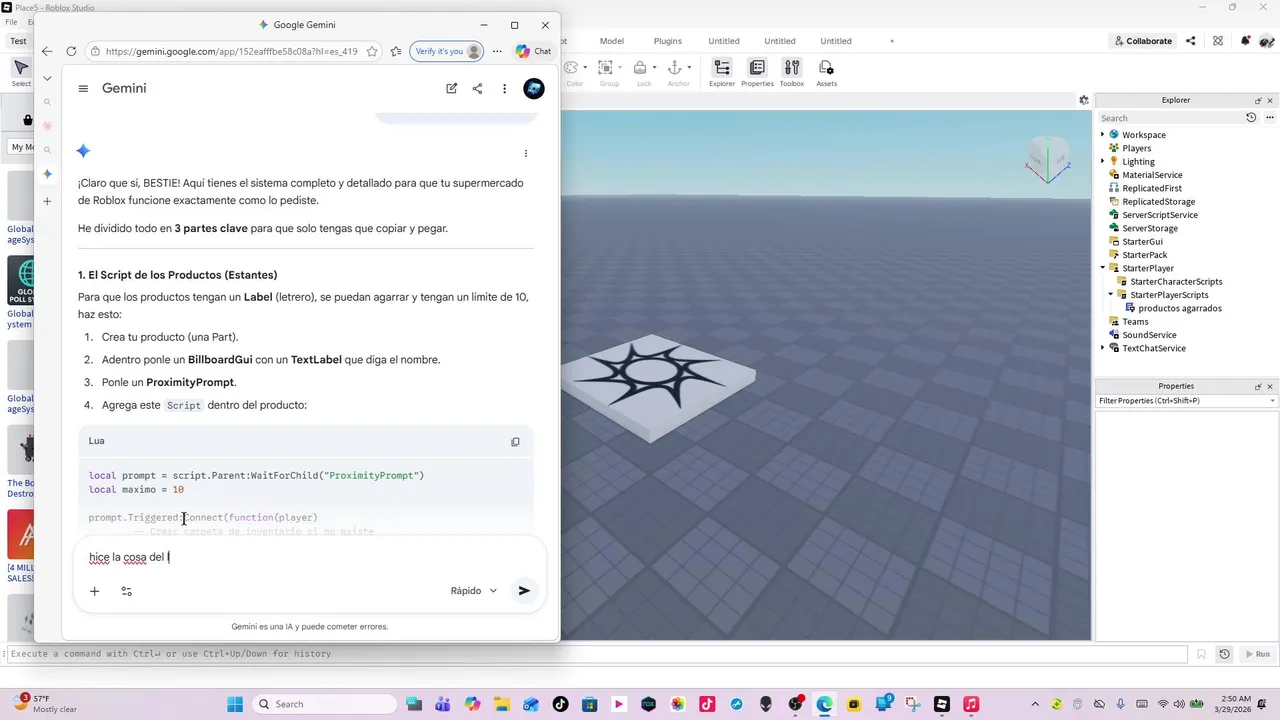Click the Anchor tool
The width and height of the screenshot is (1280, 720).
point(674,73)
